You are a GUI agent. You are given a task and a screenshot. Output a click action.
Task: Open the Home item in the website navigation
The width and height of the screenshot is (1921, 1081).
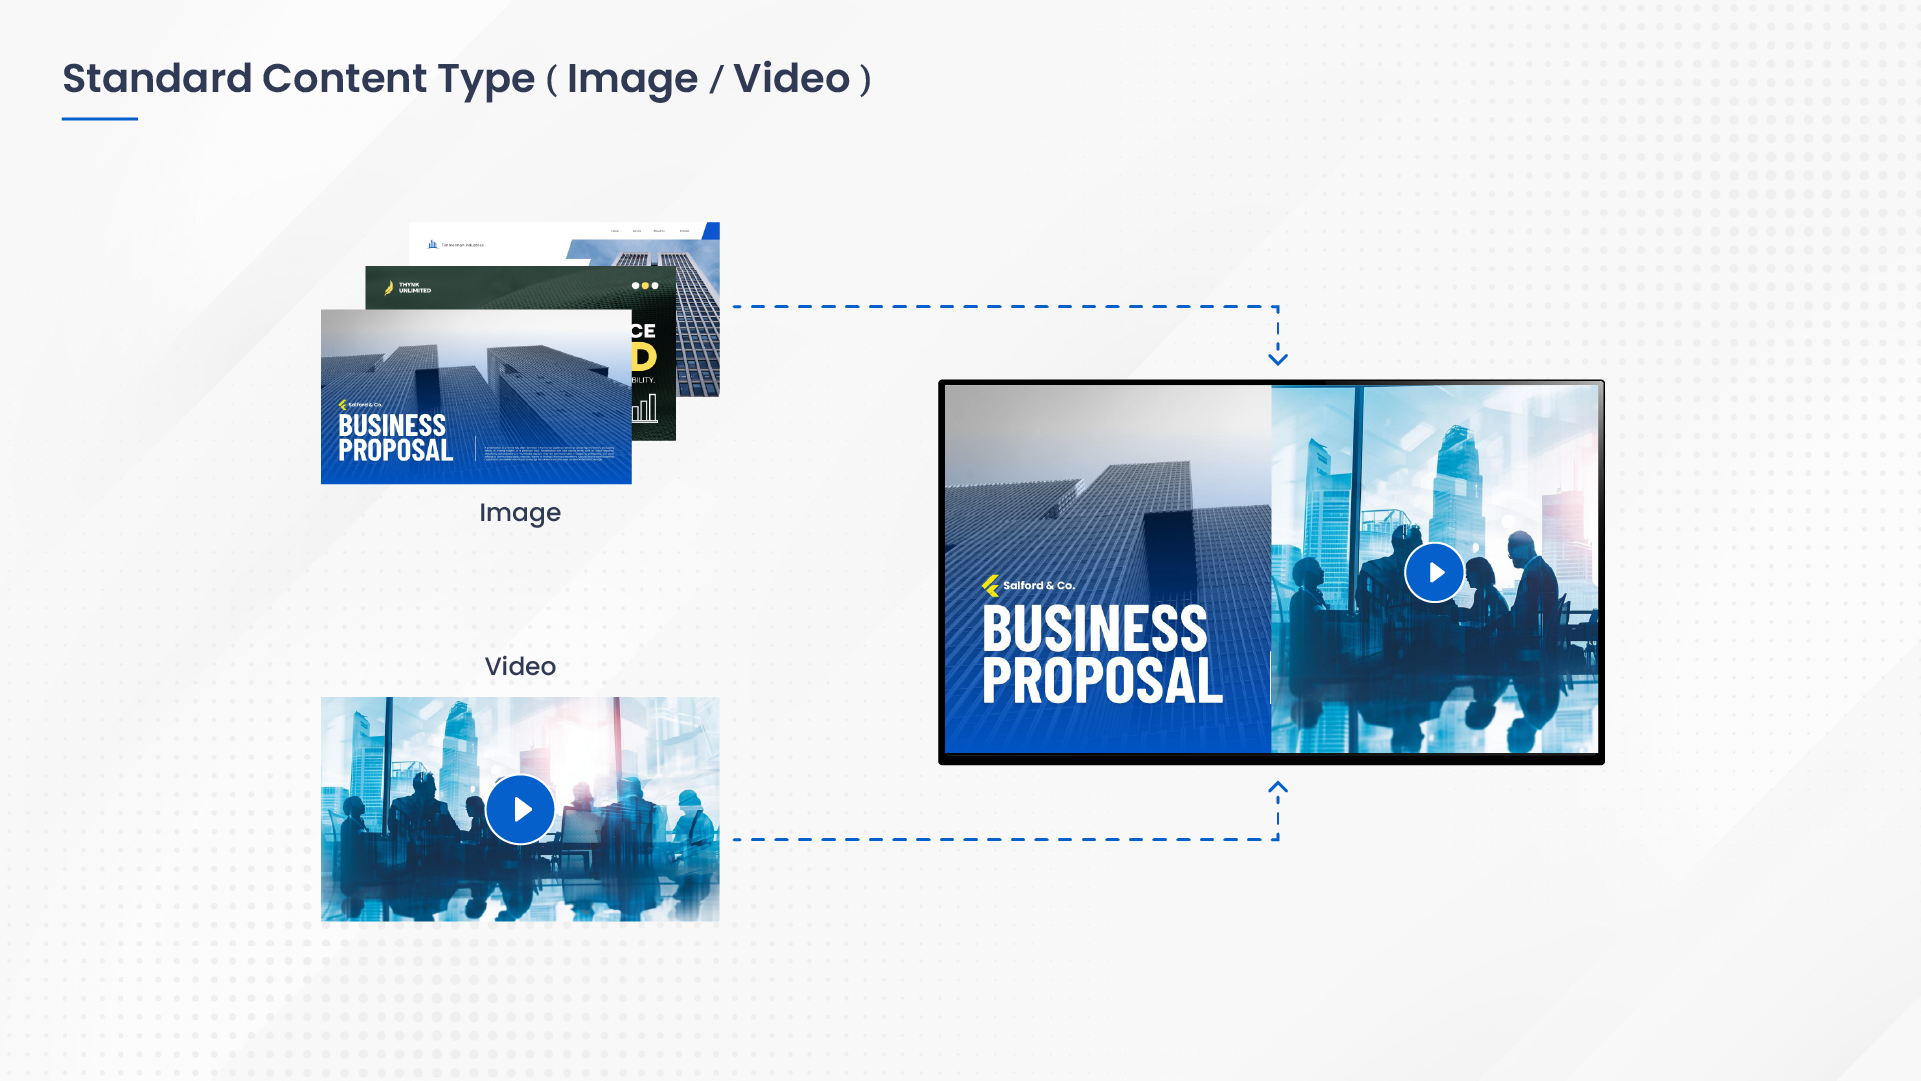coord(615,230)
